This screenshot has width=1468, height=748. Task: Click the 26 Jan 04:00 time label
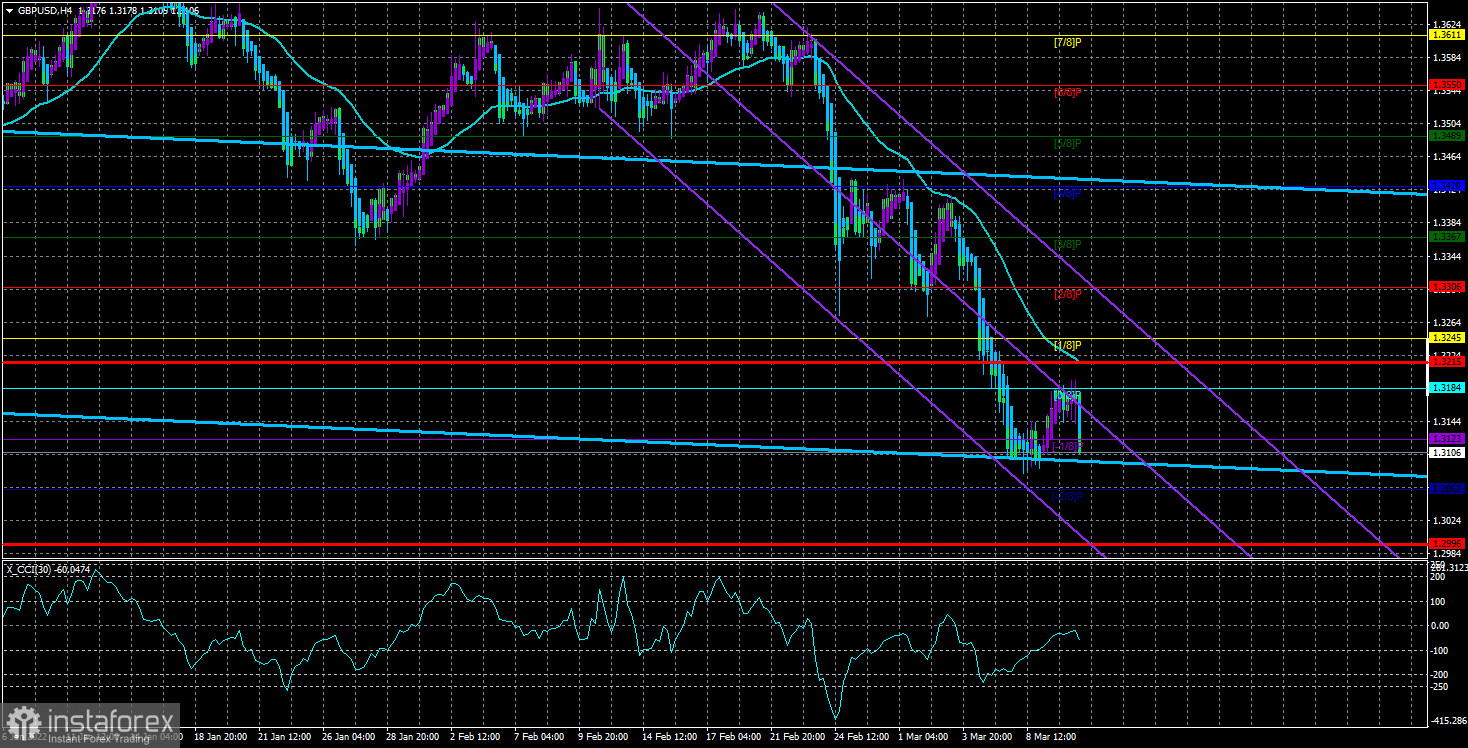348,737
